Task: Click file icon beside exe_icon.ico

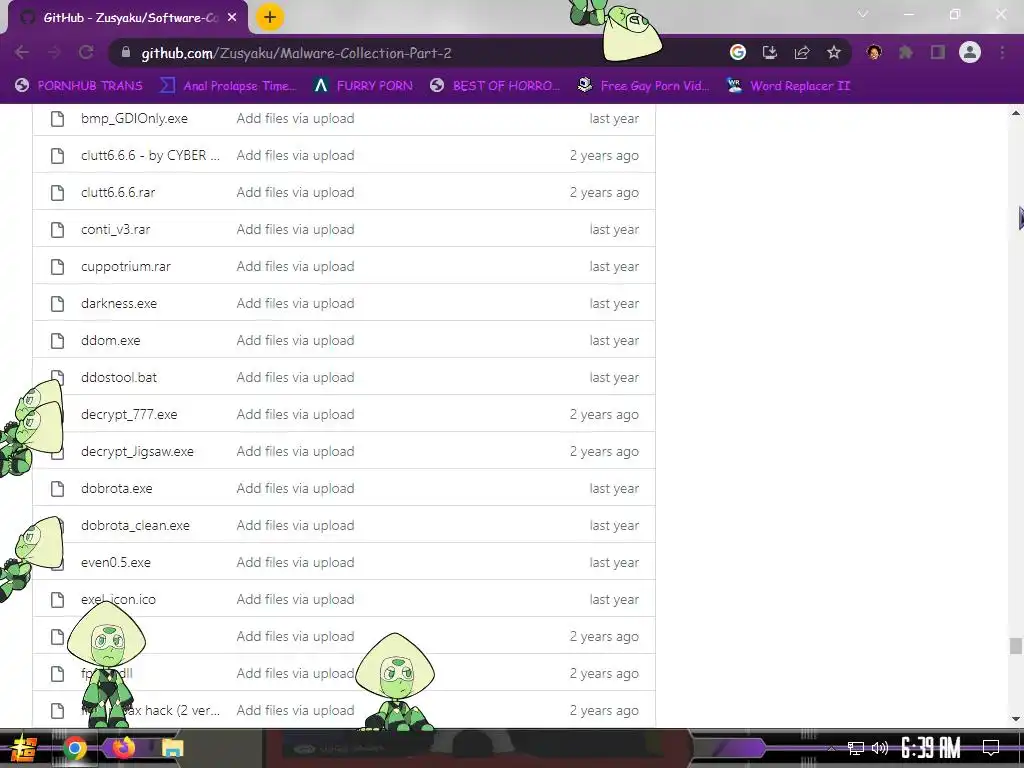Action: pos(57,600)
